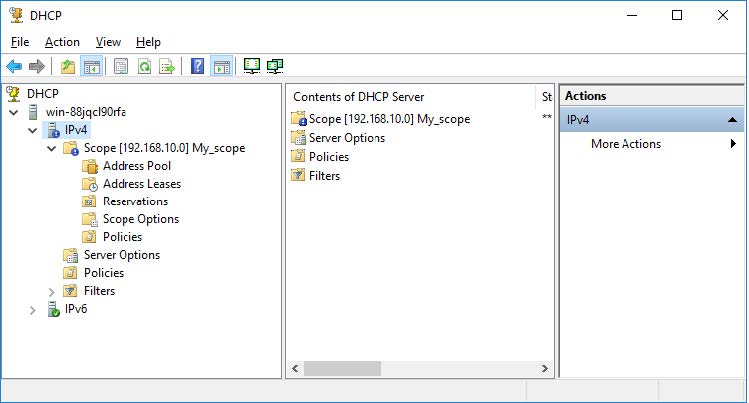The height and width of the screenshot is (403, 749).
Task: Click the St column header
Action: click(546, 97)
